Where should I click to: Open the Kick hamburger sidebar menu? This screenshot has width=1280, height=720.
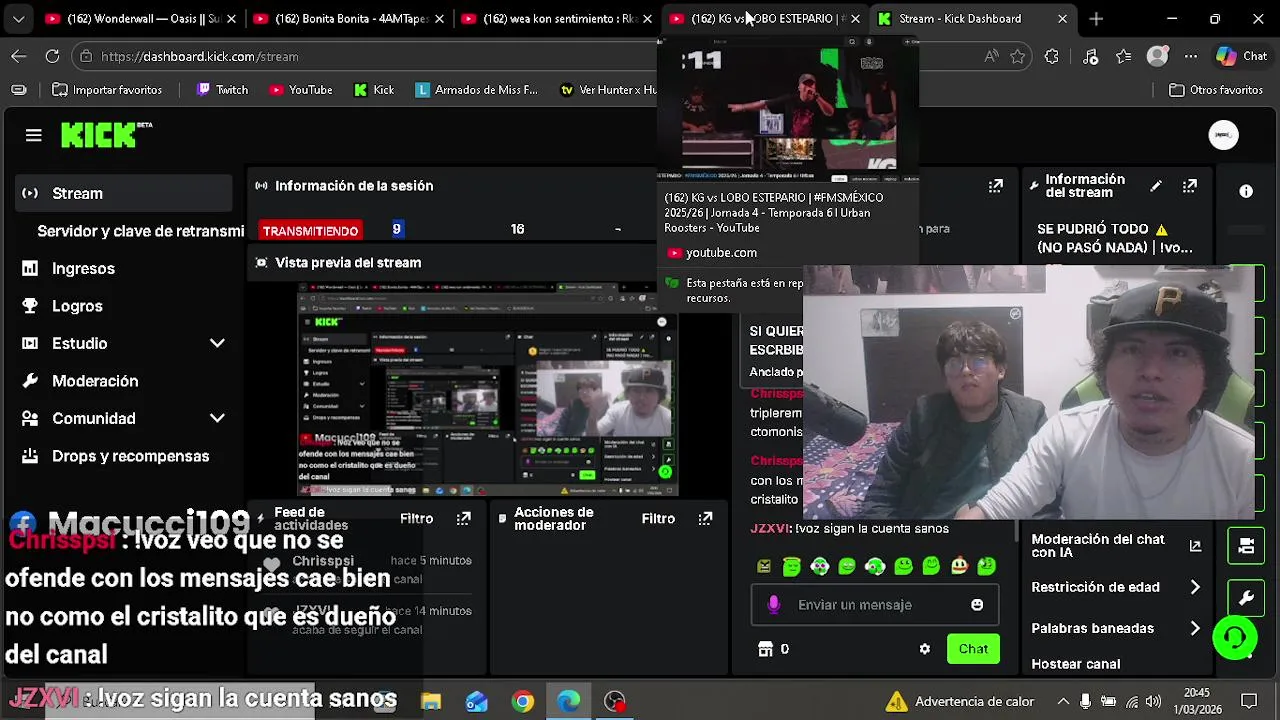pyautogui.click(x=33, y=135)
